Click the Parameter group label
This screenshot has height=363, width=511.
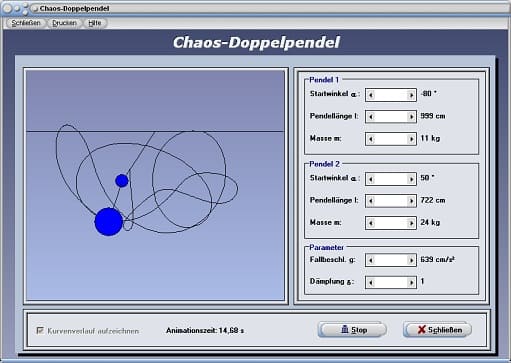326,247
